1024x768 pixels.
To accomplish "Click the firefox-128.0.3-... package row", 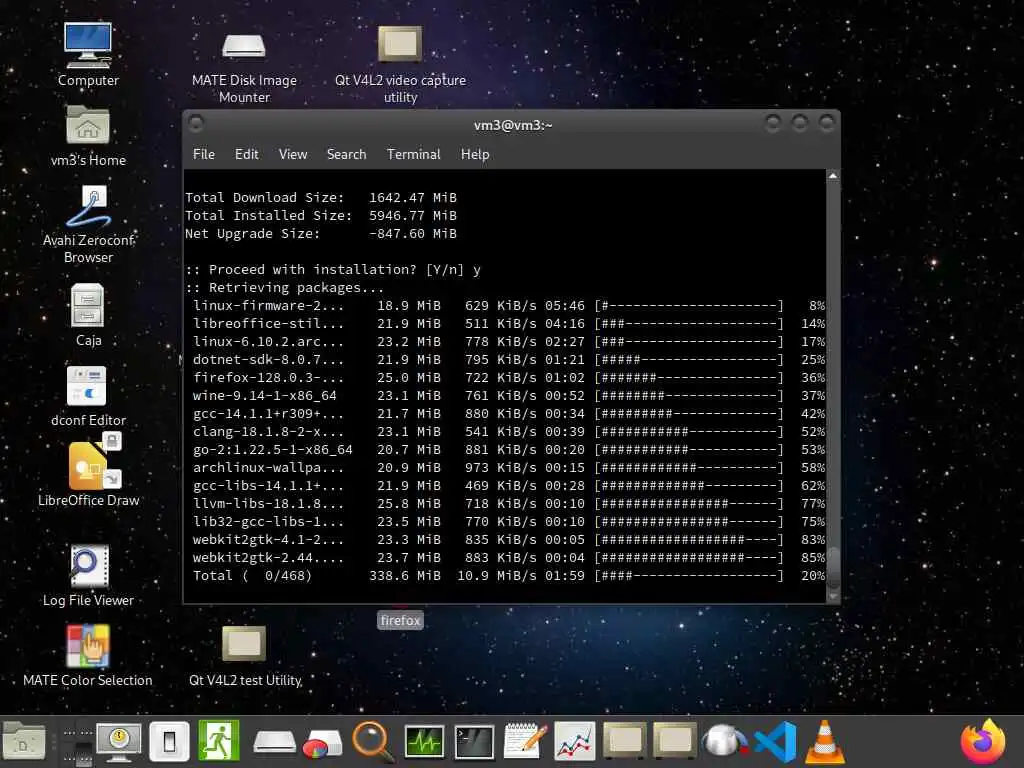I will click(x=509, y=377).
